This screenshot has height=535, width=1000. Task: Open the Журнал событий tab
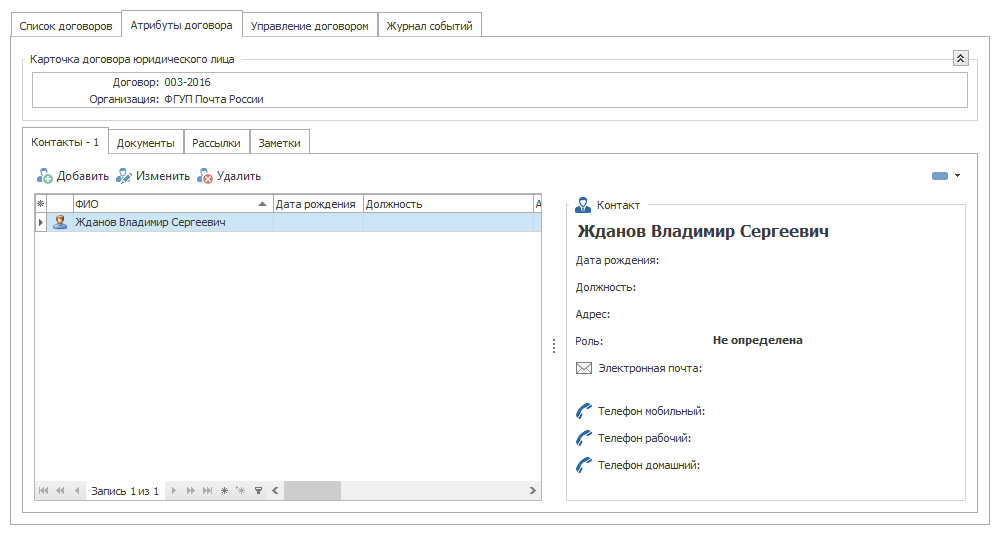click(x=429, y=26)
